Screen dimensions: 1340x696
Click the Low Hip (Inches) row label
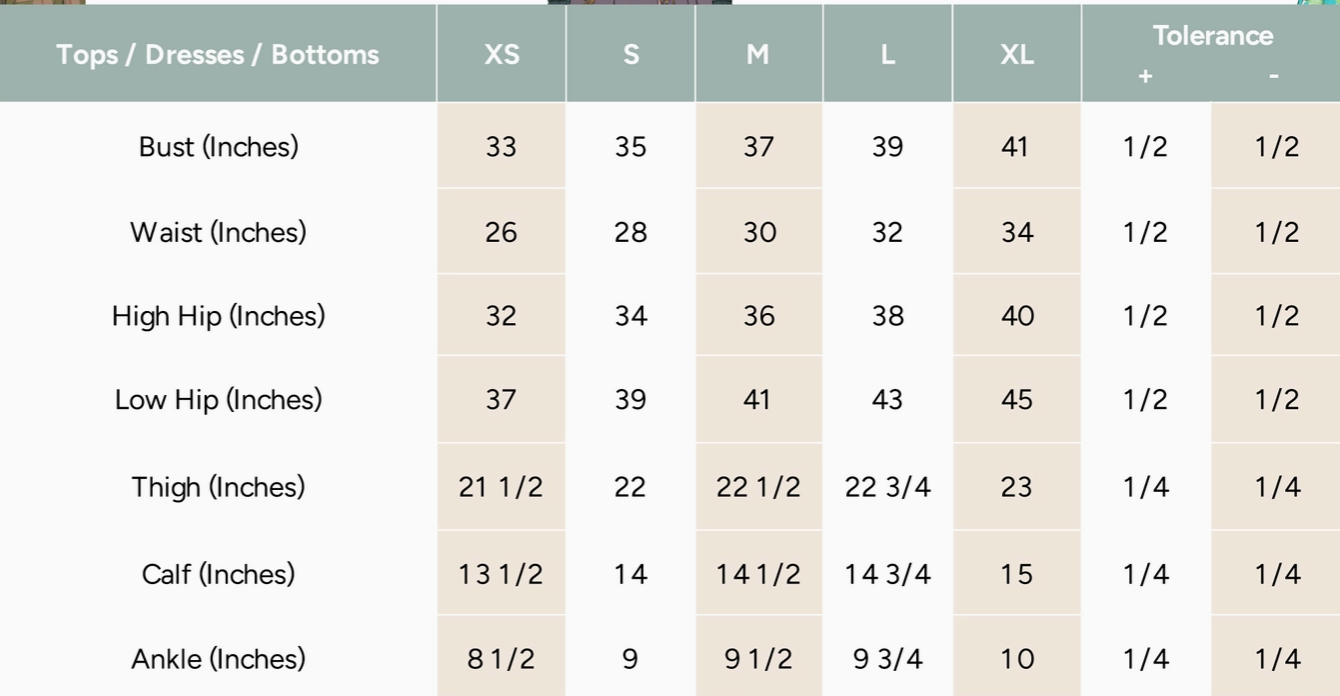(x=218, y=400)
